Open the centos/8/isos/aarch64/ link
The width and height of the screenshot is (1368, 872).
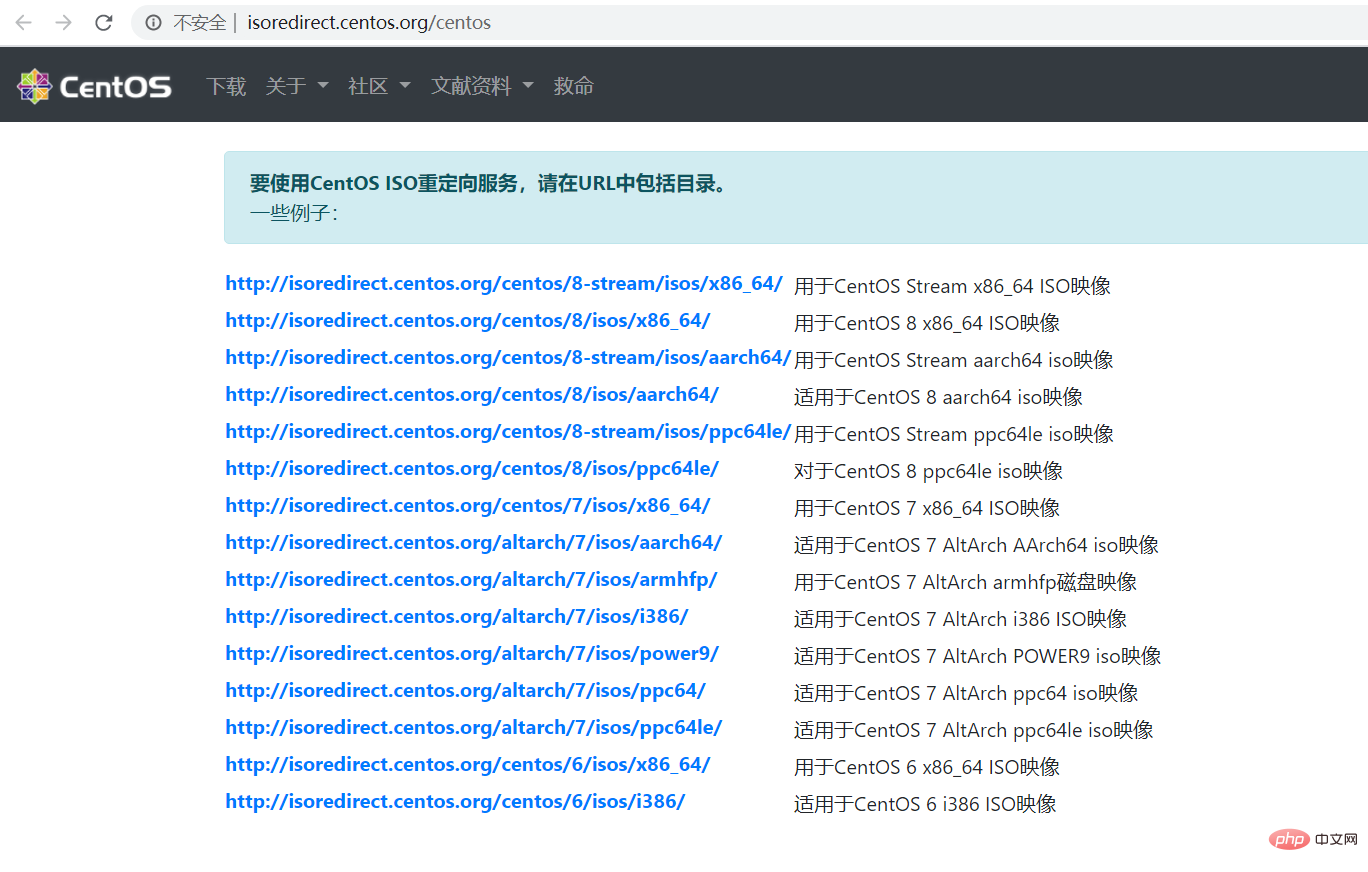(472, 395)
